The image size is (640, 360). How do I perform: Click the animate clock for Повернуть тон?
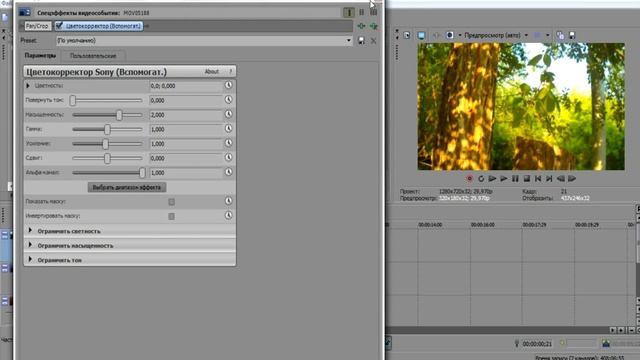point(228,100)
